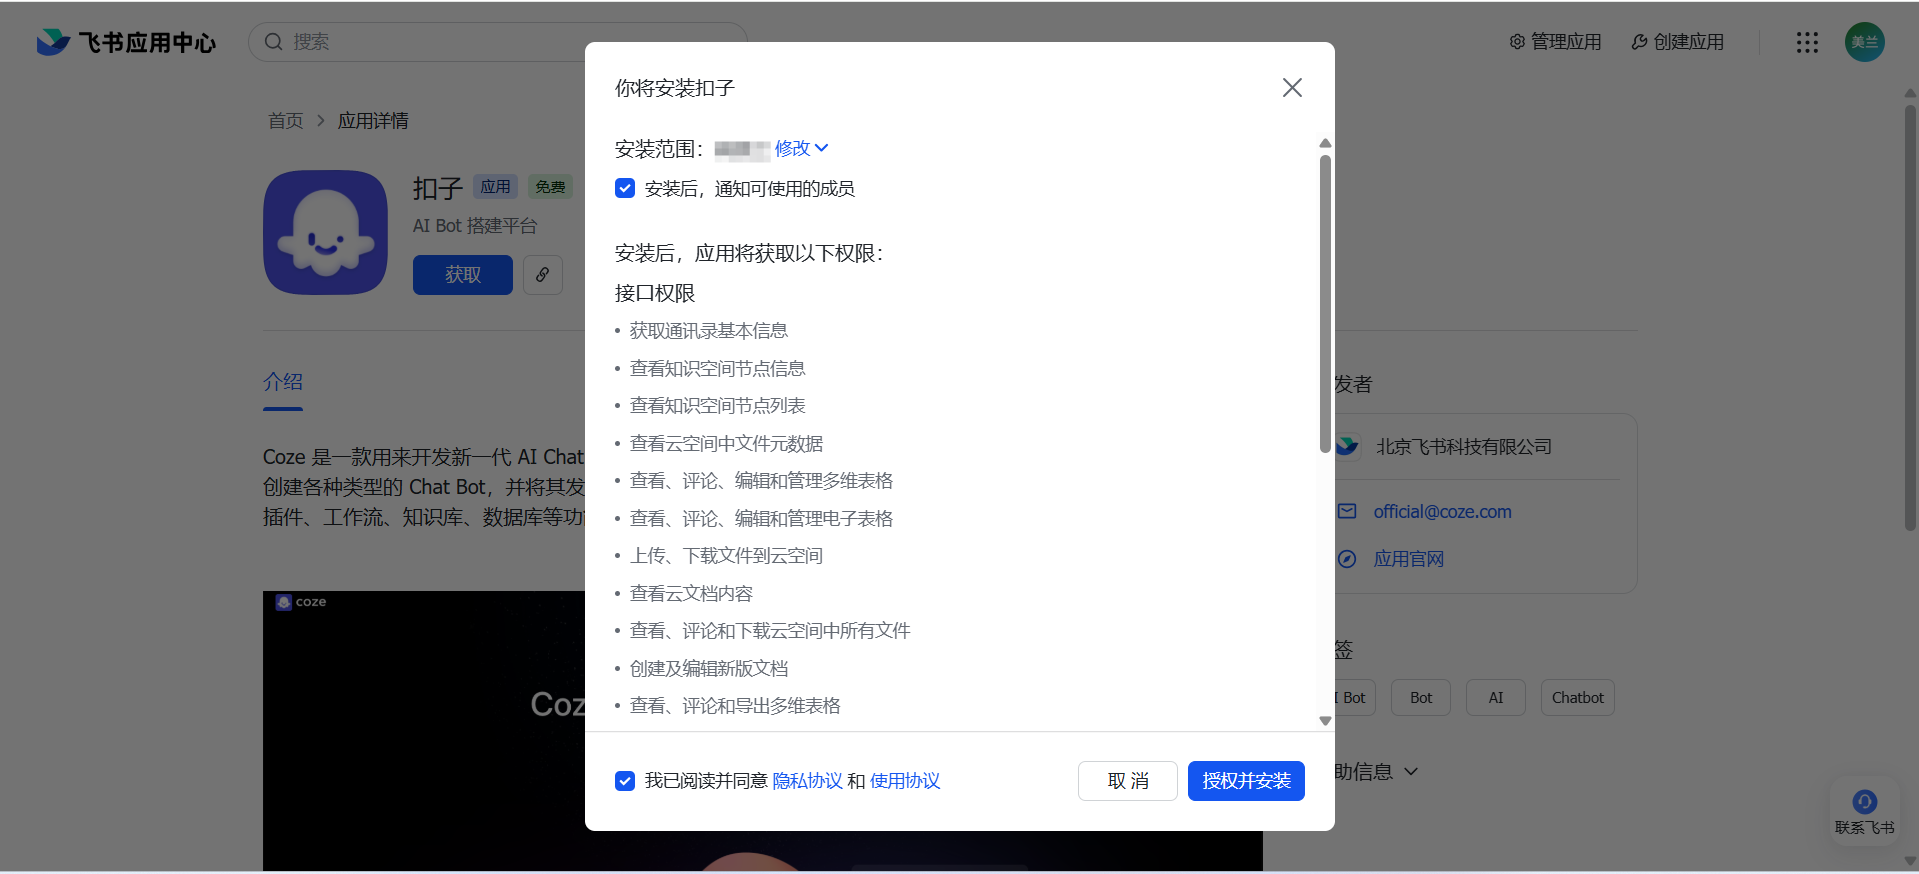Open the nine-dot apps grid icon
Viewport: 1919px width, 874px height.
pos(1807,42)
